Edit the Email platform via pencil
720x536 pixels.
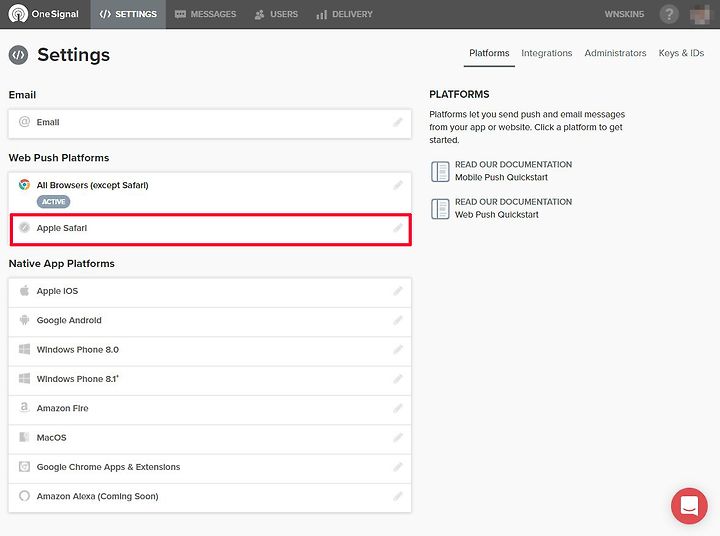pos(398,122)
